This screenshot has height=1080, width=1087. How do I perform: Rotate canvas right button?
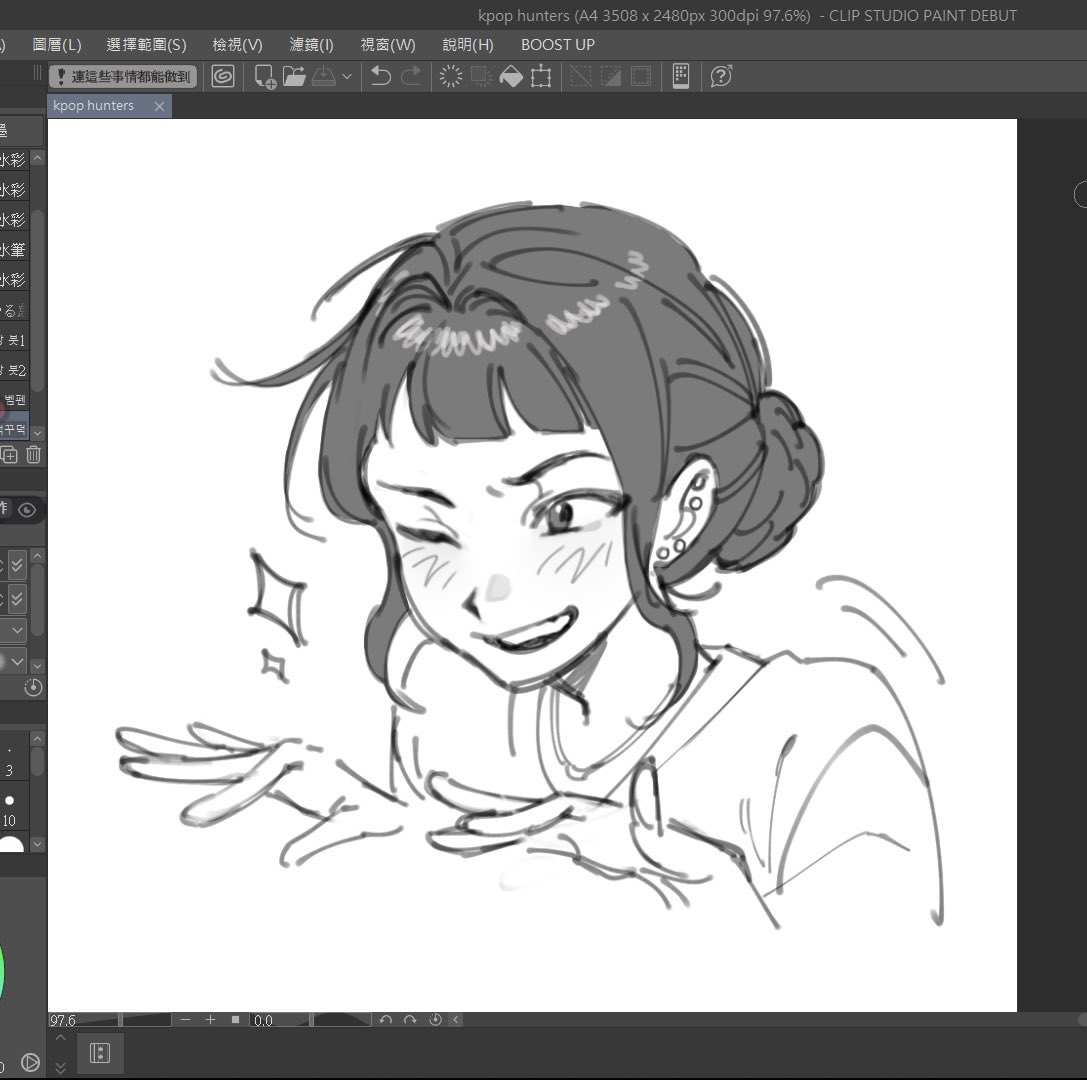410,1020
